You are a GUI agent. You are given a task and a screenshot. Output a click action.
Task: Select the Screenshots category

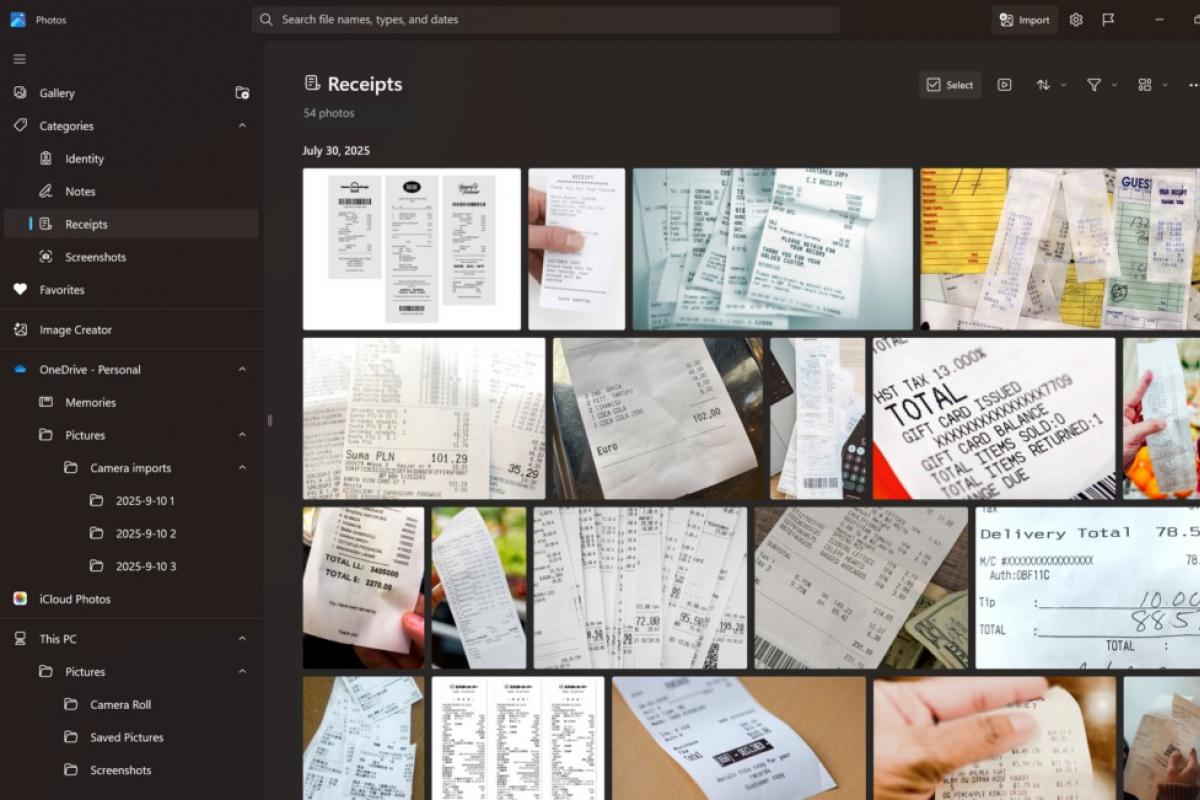click(x=95, y=257)
